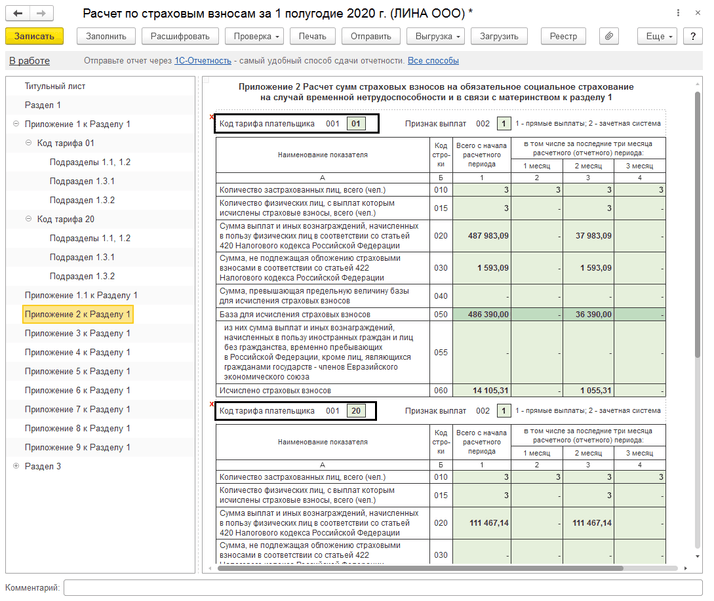This screenshot has width=714, height=601.
Task: Open the Еще menu
Action: tap(659, 36)
